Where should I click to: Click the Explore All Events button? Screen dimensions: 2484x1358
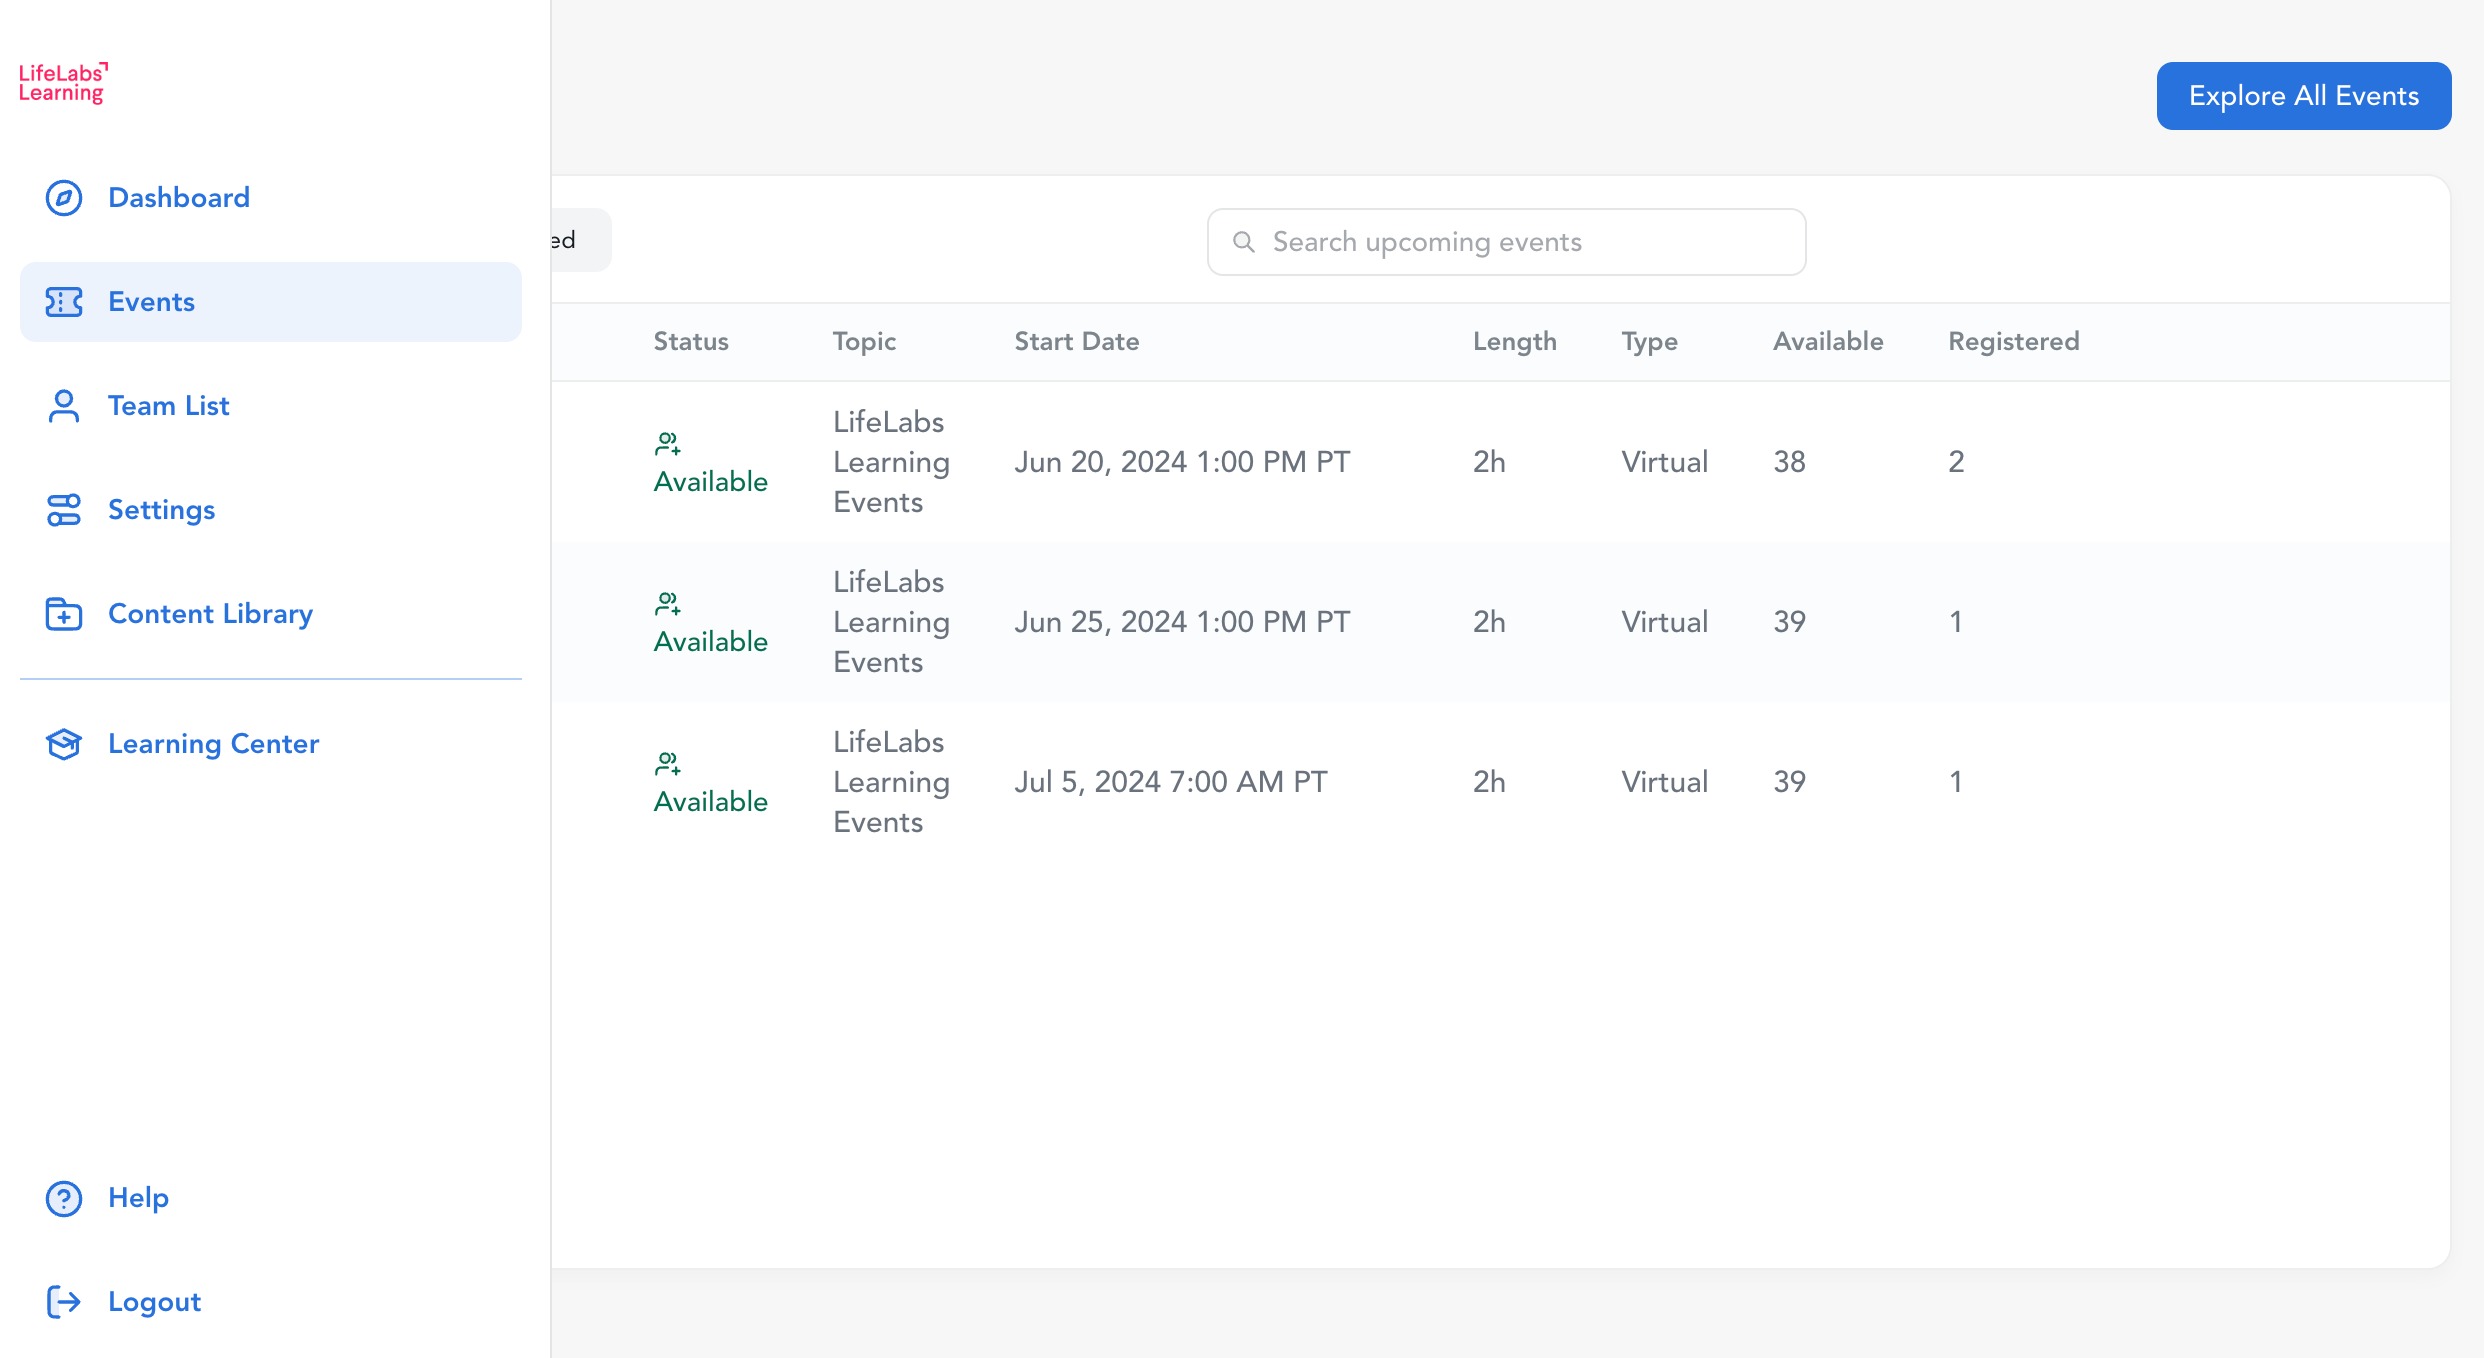(2304, 96)
